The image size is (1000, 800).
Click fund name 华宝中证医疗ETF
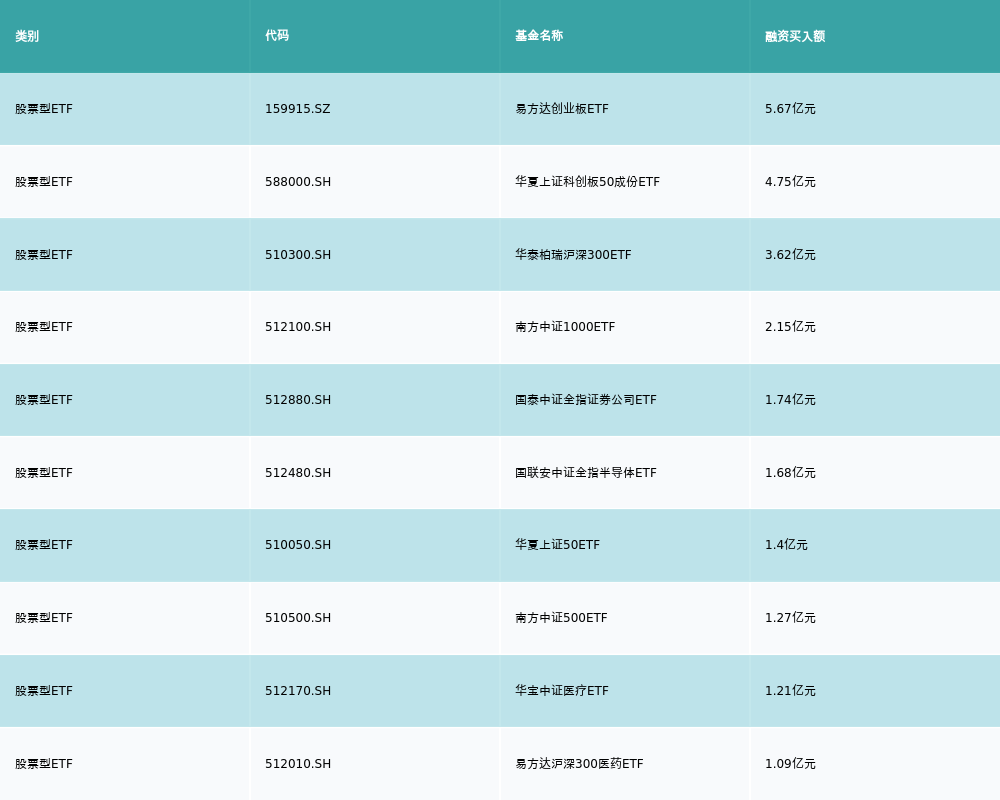click(x=562, y=691)
